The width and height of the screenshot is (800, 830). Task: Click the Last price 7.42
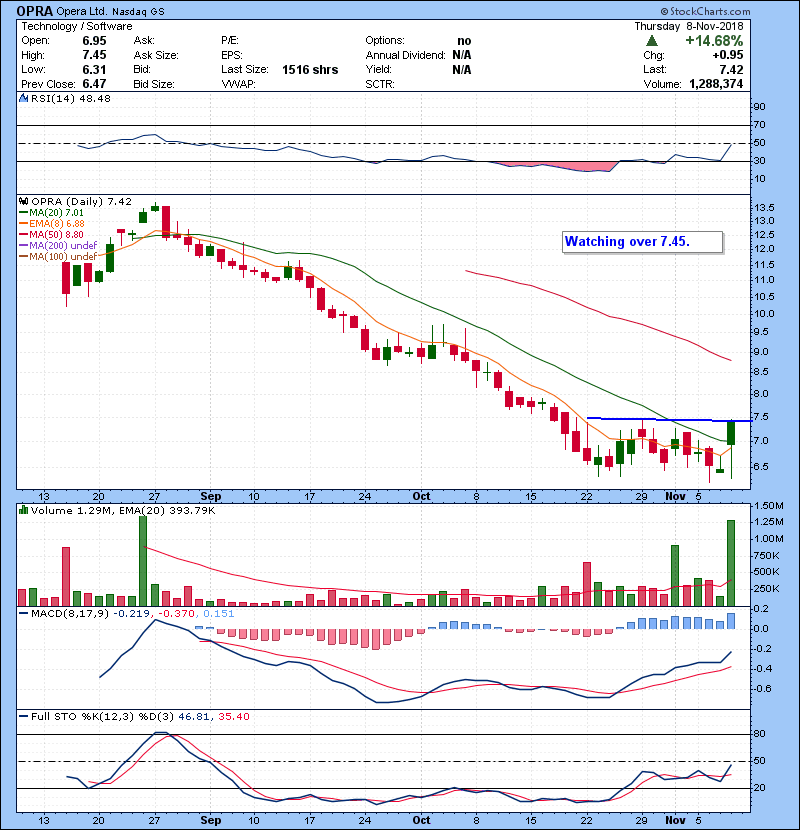pyautogui.click(x=731, y=69)
